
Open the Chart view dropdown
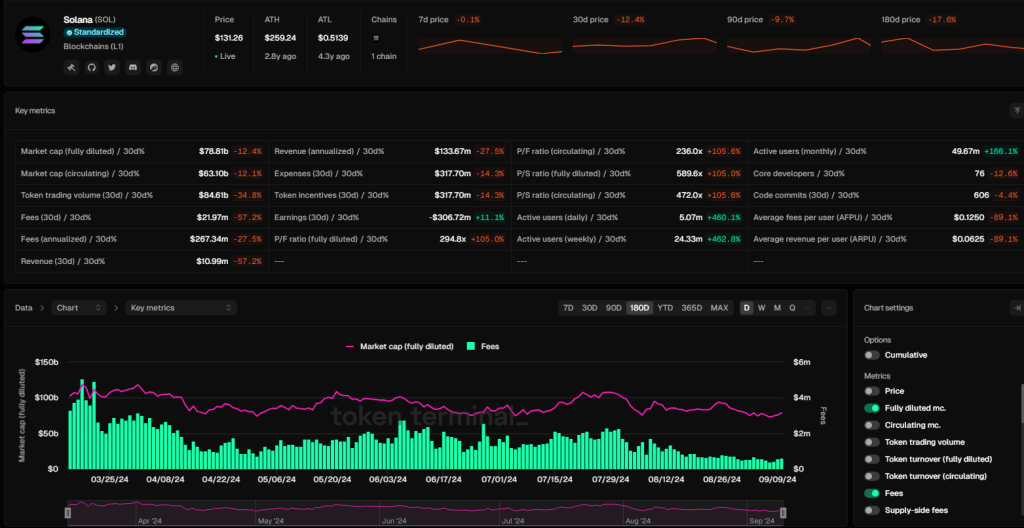80,308
